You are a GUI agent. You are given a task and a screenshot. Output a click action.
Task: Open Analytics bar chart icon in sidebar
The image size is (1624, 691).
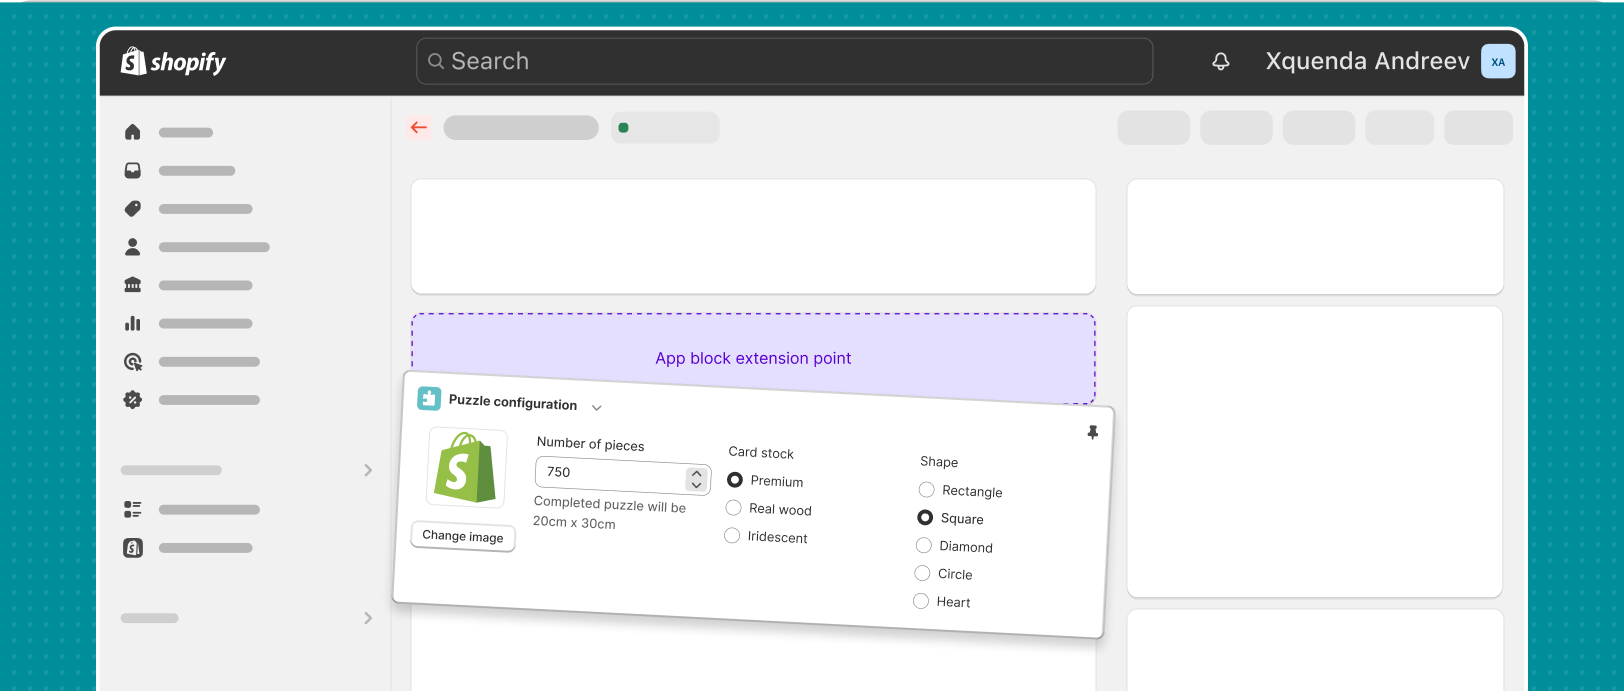point(133,323)
